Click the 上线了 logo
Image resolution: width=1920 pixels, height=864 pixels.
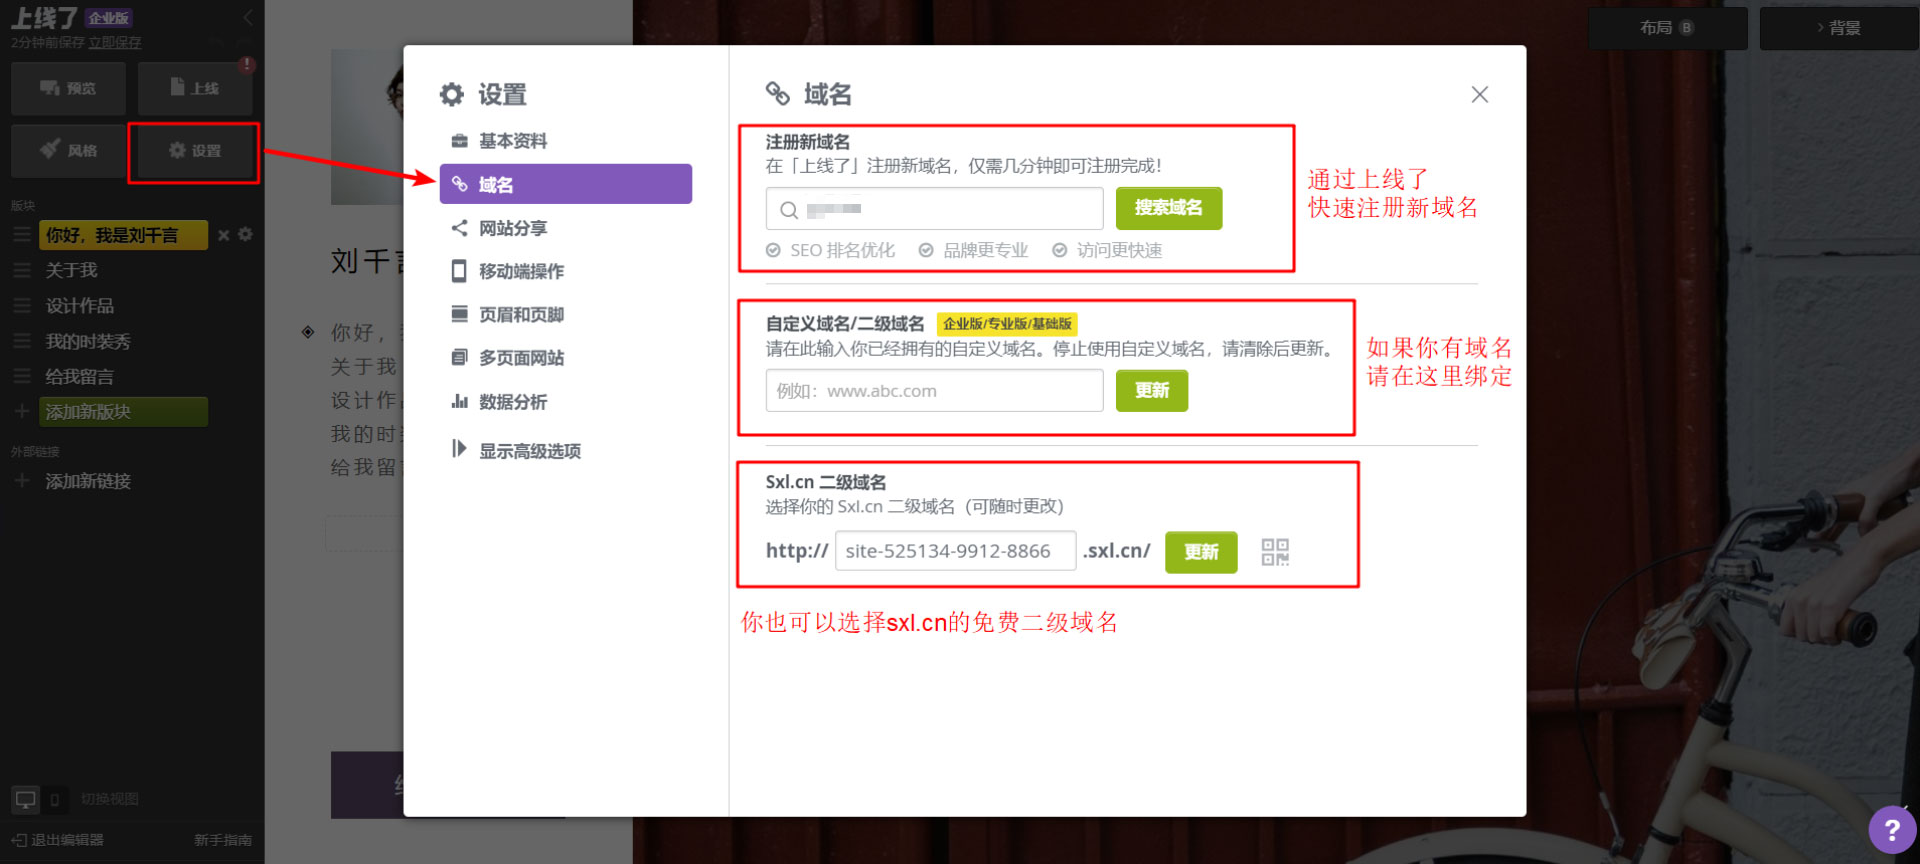44,18
